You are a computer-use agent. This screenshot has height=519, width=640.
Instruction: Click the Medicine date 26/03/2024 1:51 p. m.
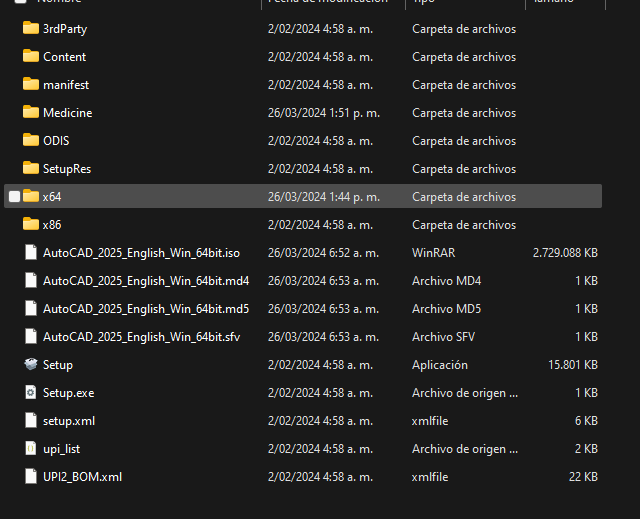point(324,113)
